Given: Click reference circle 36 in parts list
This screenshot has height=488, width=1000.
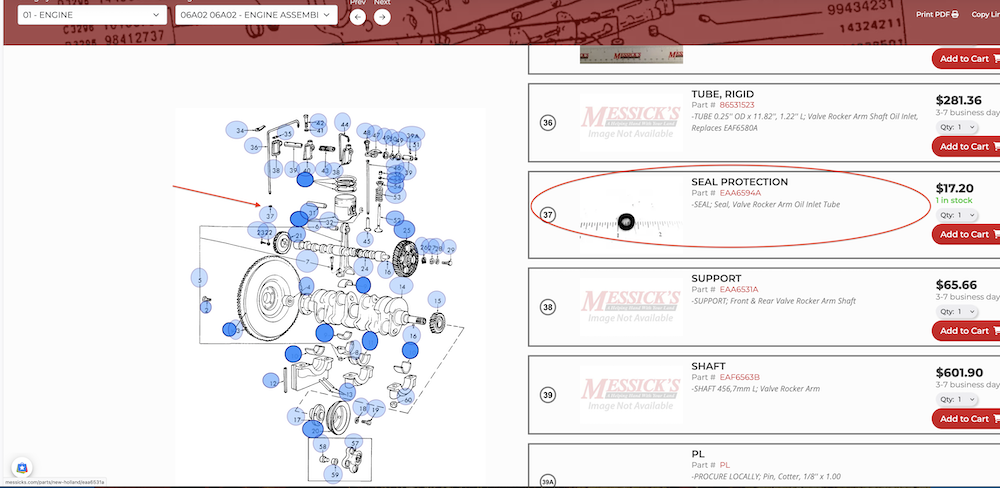Looking at the screenshot, I should [547, 122].
